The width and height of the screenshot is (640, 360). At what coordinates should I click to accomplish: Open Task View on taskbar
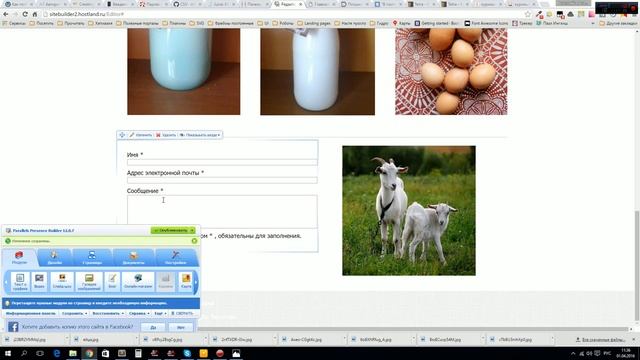click(40, 353)
